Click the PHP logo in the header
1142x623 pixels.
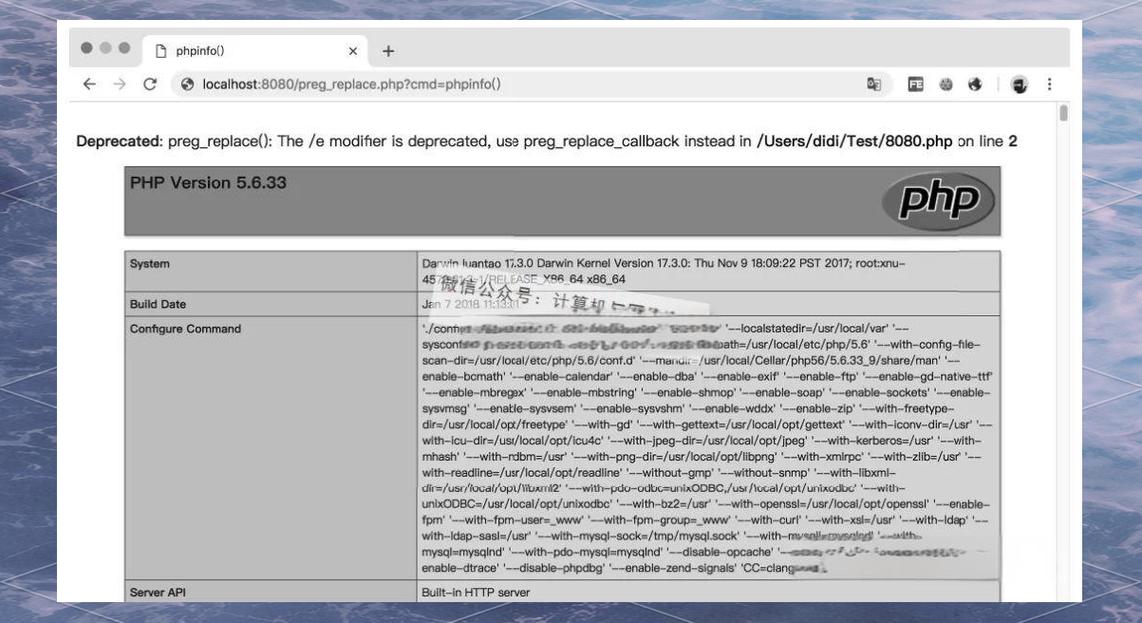(938, 201)
